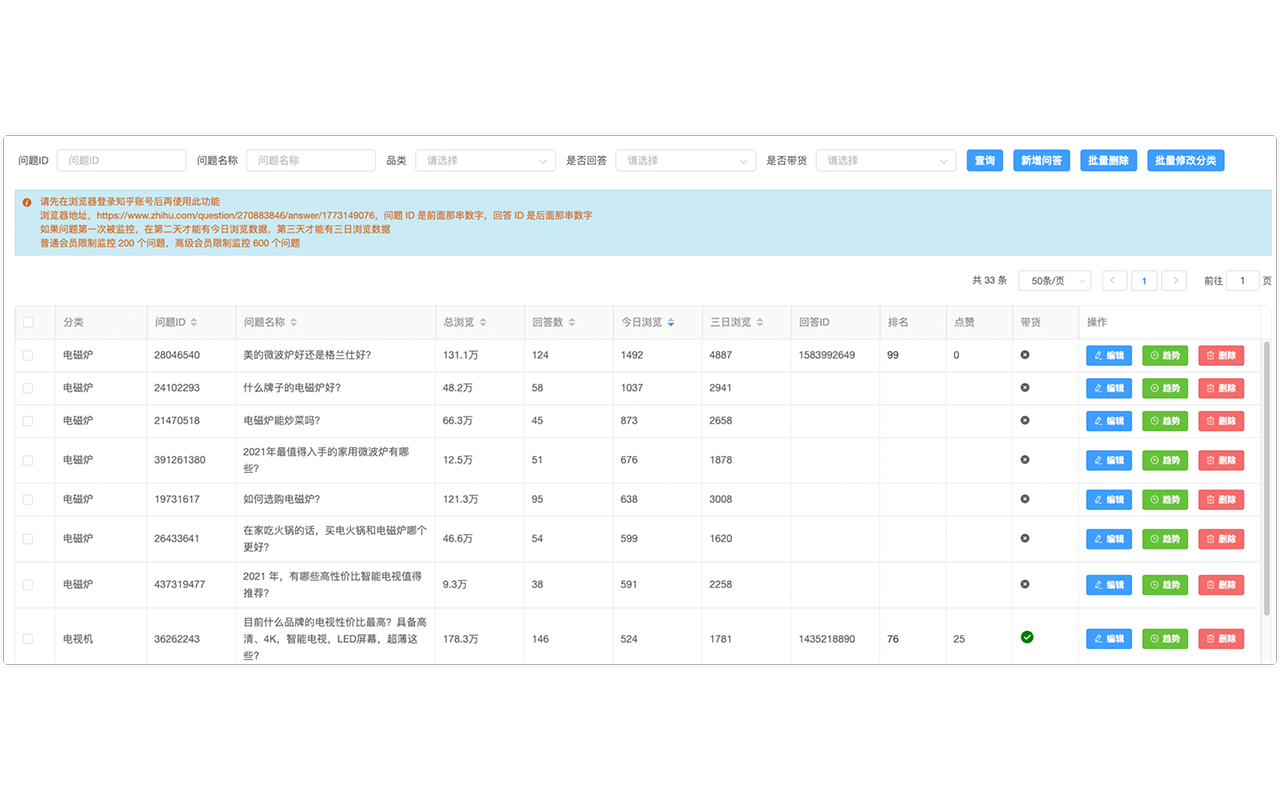Select page 1 in pagination
The height and width of the screenshot is (800, 1280).
click(x=1145, y=281)
